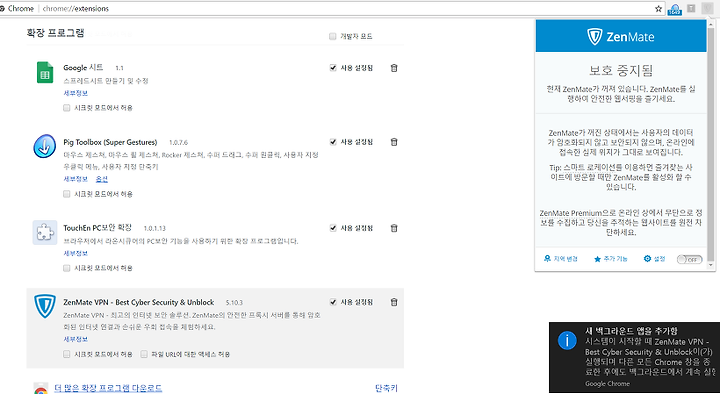The image size is (720, 394).
Task: Open the 옵션 link for Pig Toolbox
Action: point(101,179)
